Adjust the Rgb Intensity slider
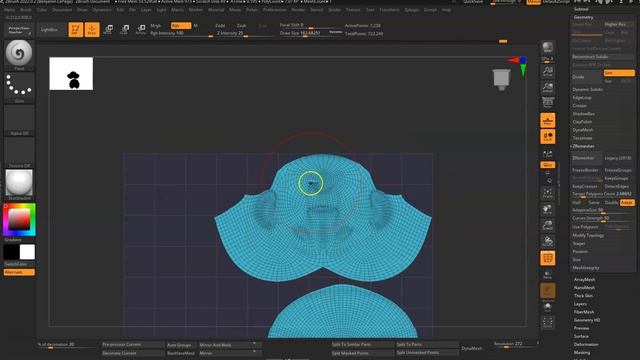 point(182,33)
